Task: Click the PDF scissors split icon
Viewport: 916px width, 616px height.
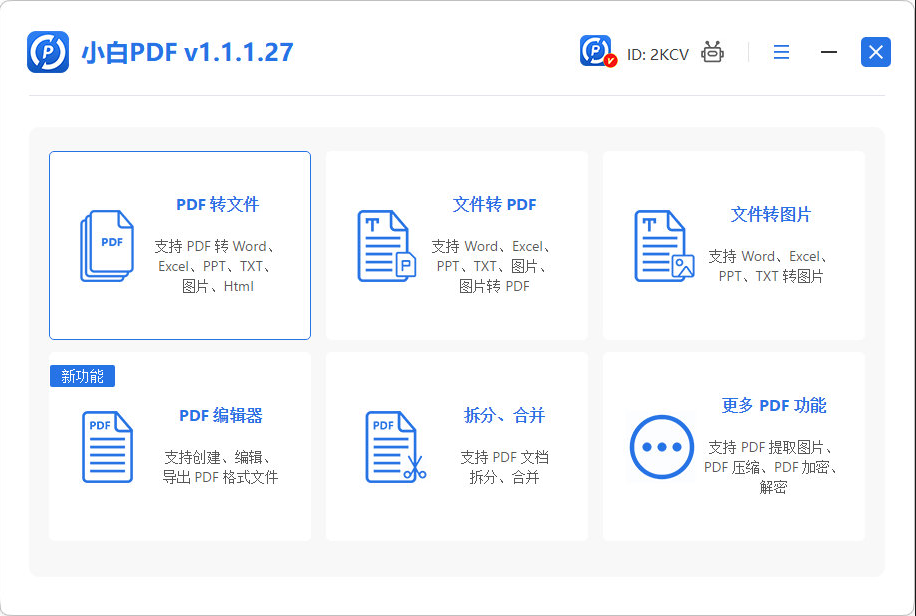Action: pyautogui.click(x=395, y=447)
